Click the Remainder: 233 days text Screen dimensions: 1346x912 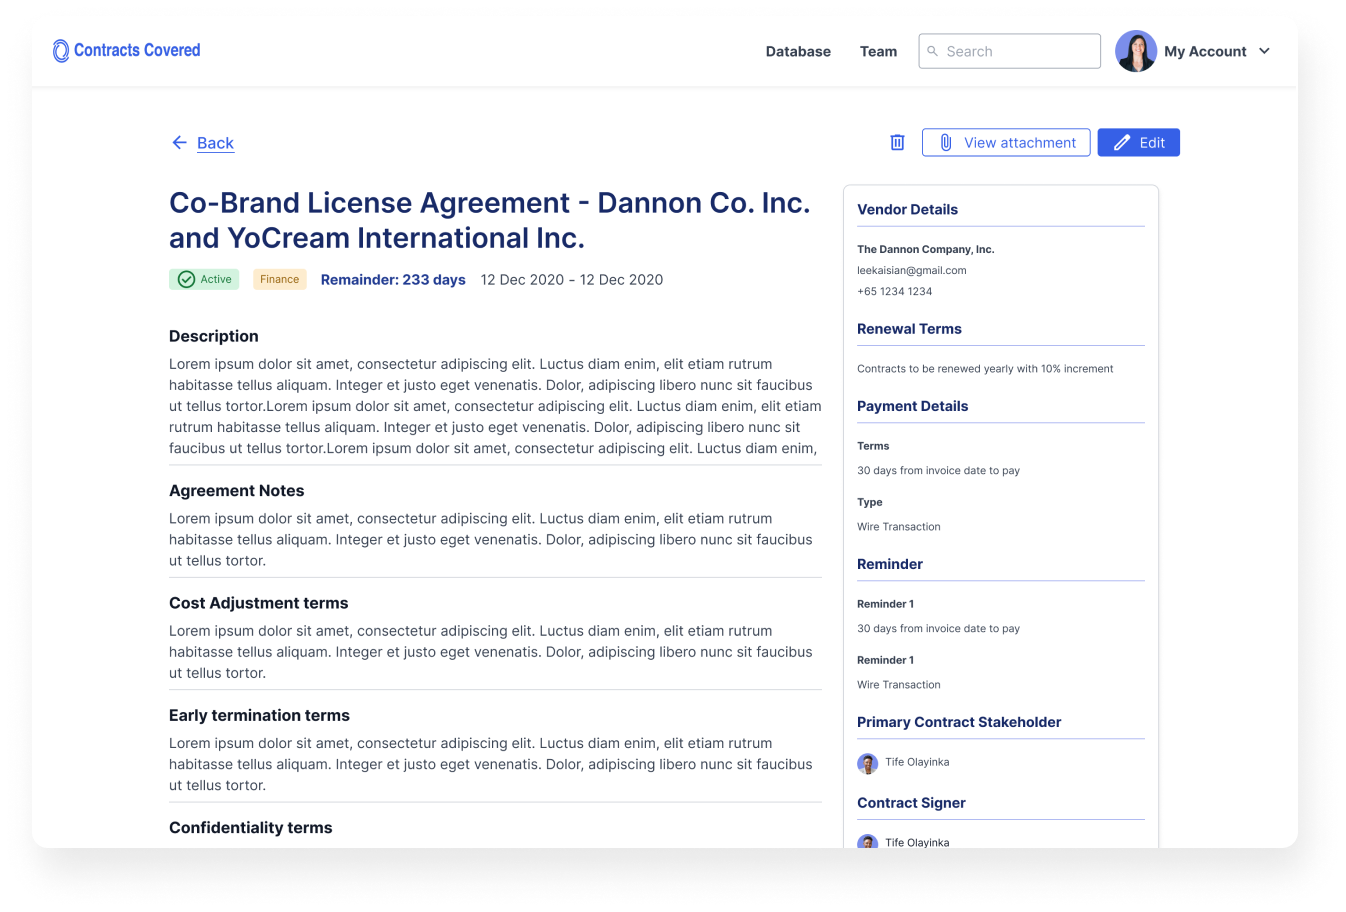pos(393,280)
